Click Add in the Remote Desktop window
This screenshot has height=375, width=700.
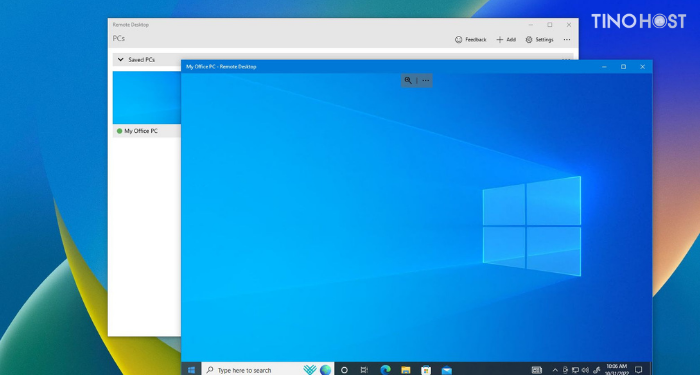(x=506, y=40)
